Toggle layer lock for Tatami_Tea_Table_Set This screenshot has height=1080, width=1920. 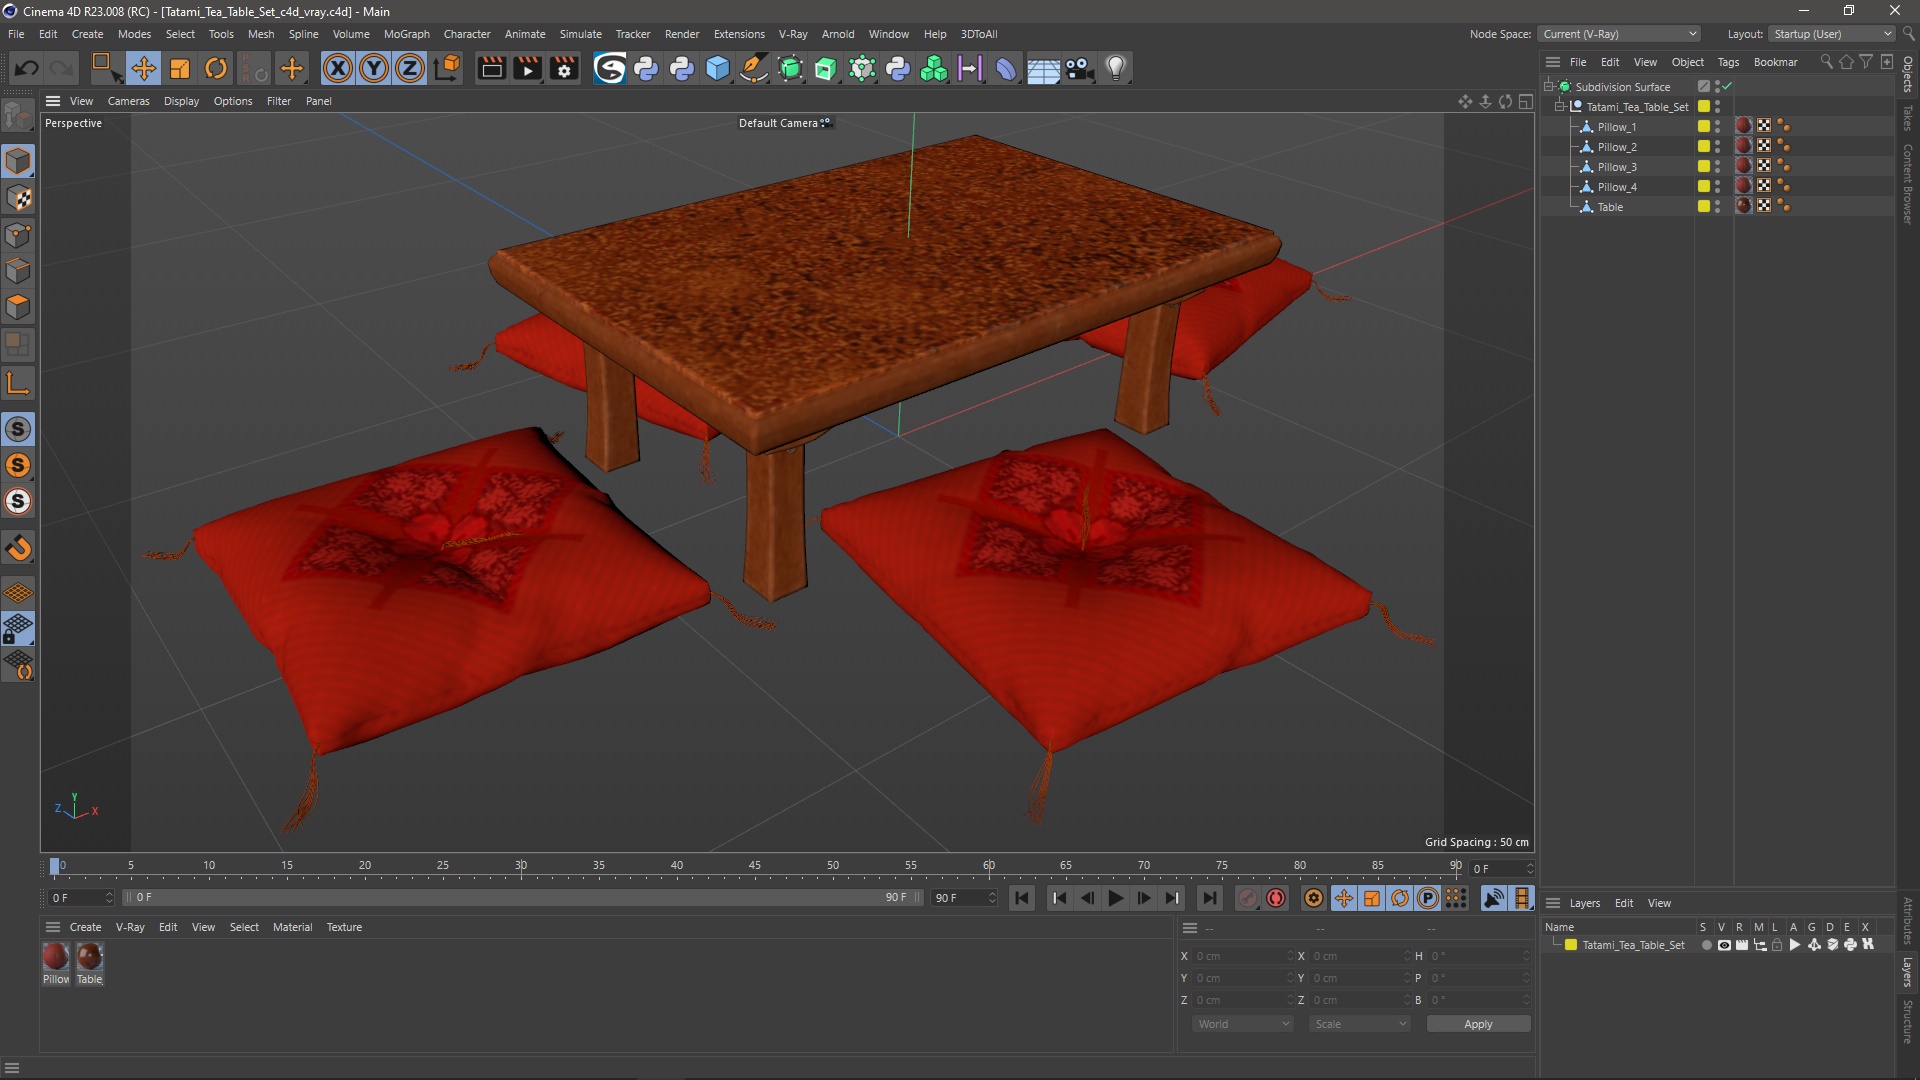pyautogui.click(x=1777, y=945)
